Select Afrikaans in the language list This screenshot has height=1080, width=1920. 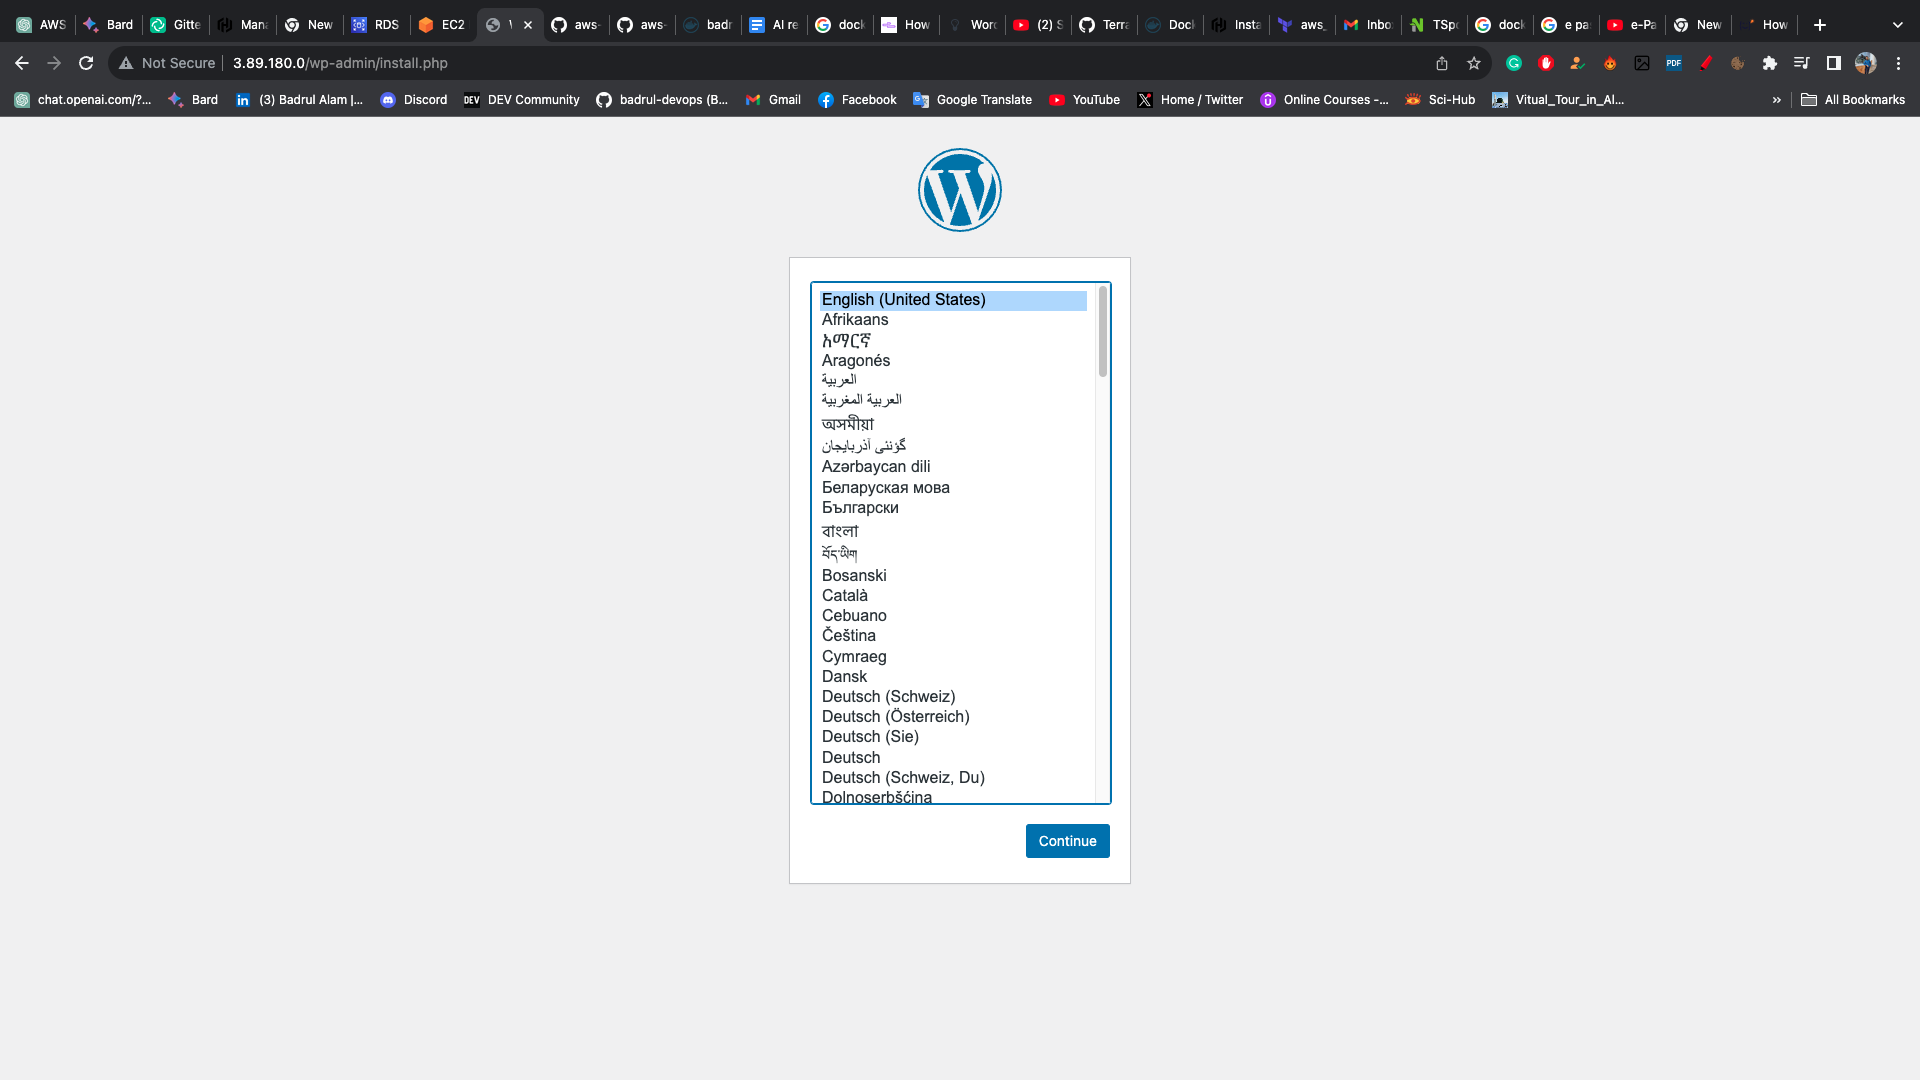[953, 320]
